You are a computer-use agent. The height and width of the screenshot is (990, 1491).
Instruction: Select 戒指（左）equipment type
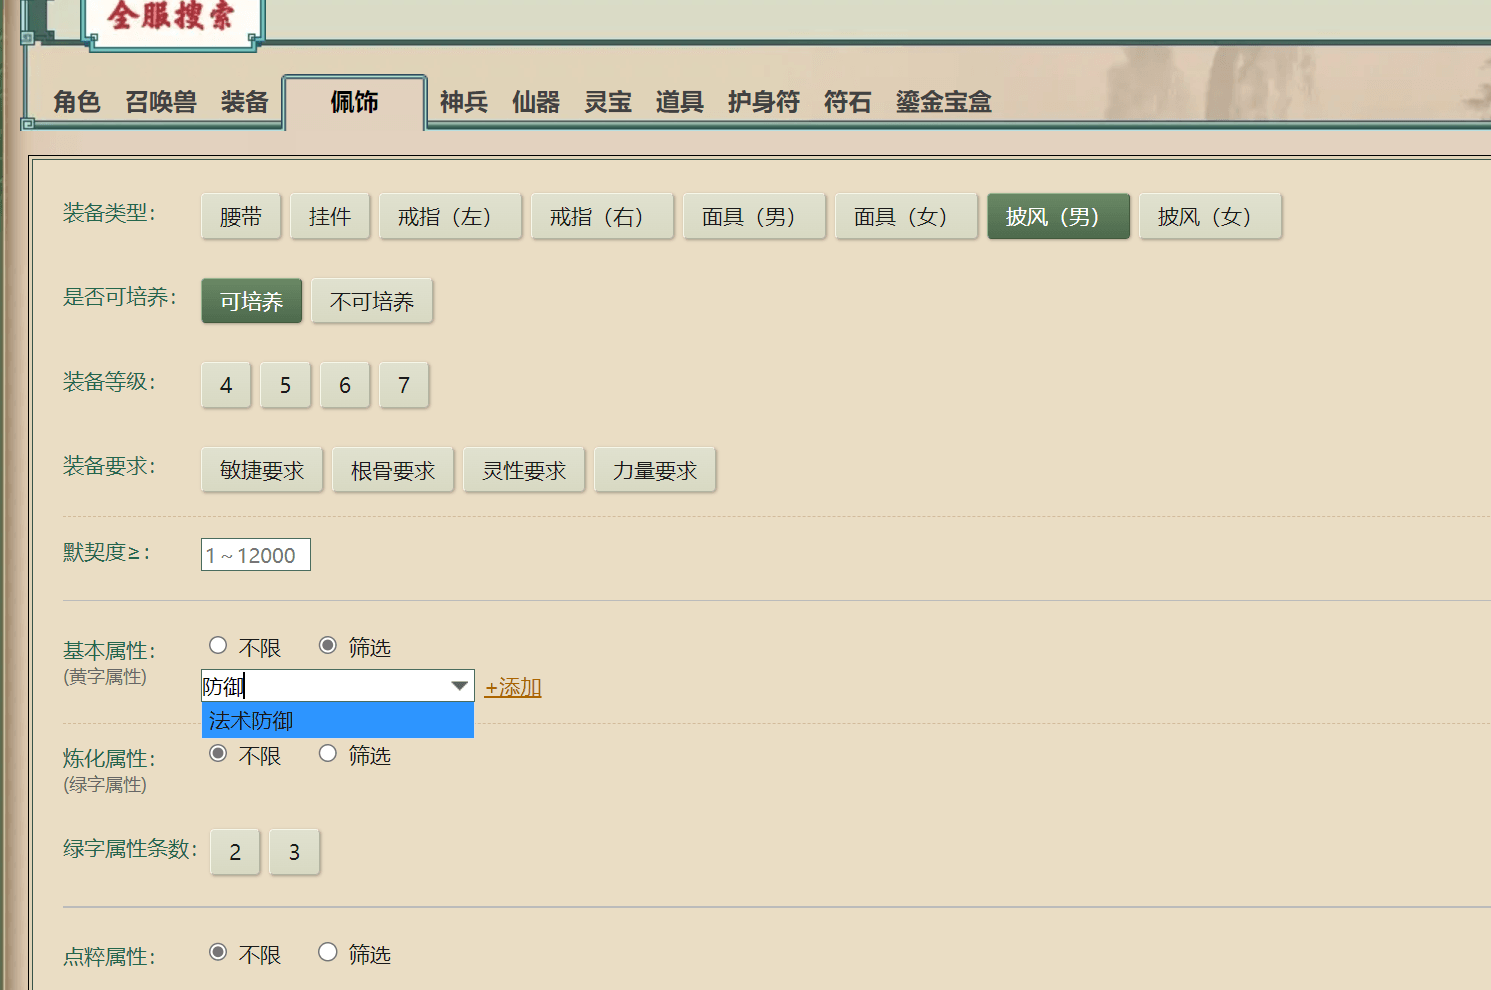450,216
